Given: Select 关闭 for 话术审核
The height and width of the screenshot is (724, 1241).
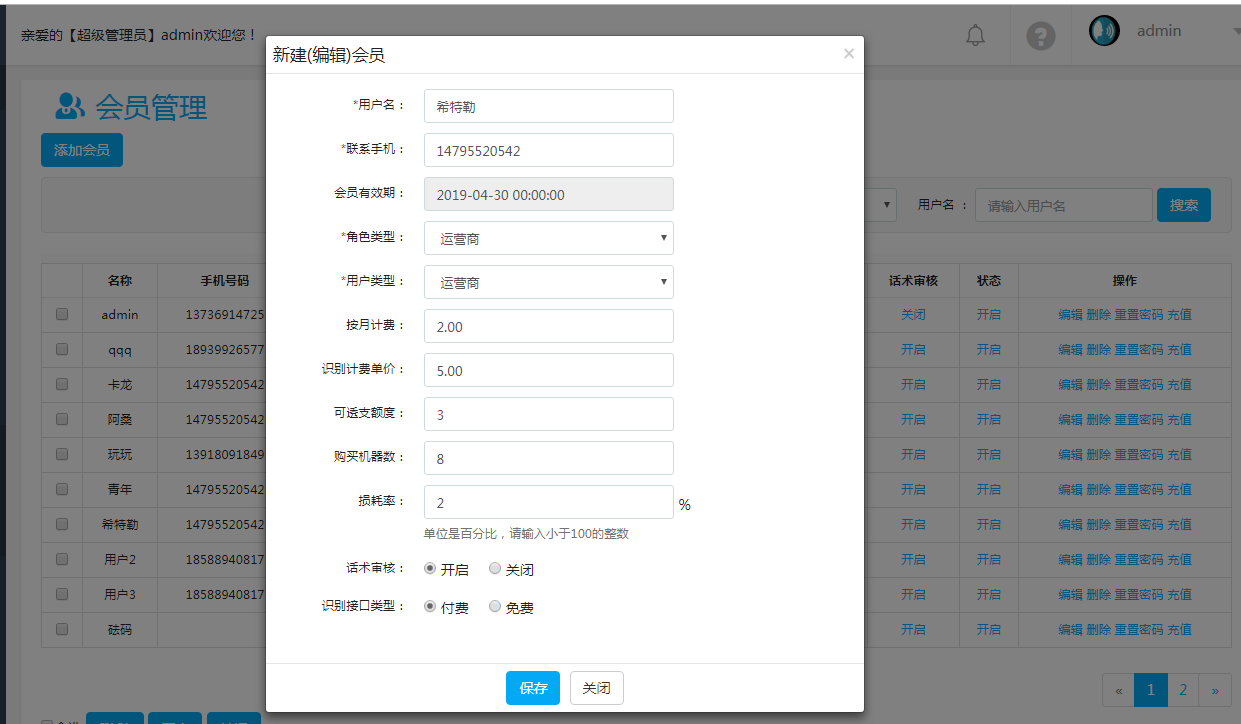Looking at the screenshot, I should click(495, 568).
